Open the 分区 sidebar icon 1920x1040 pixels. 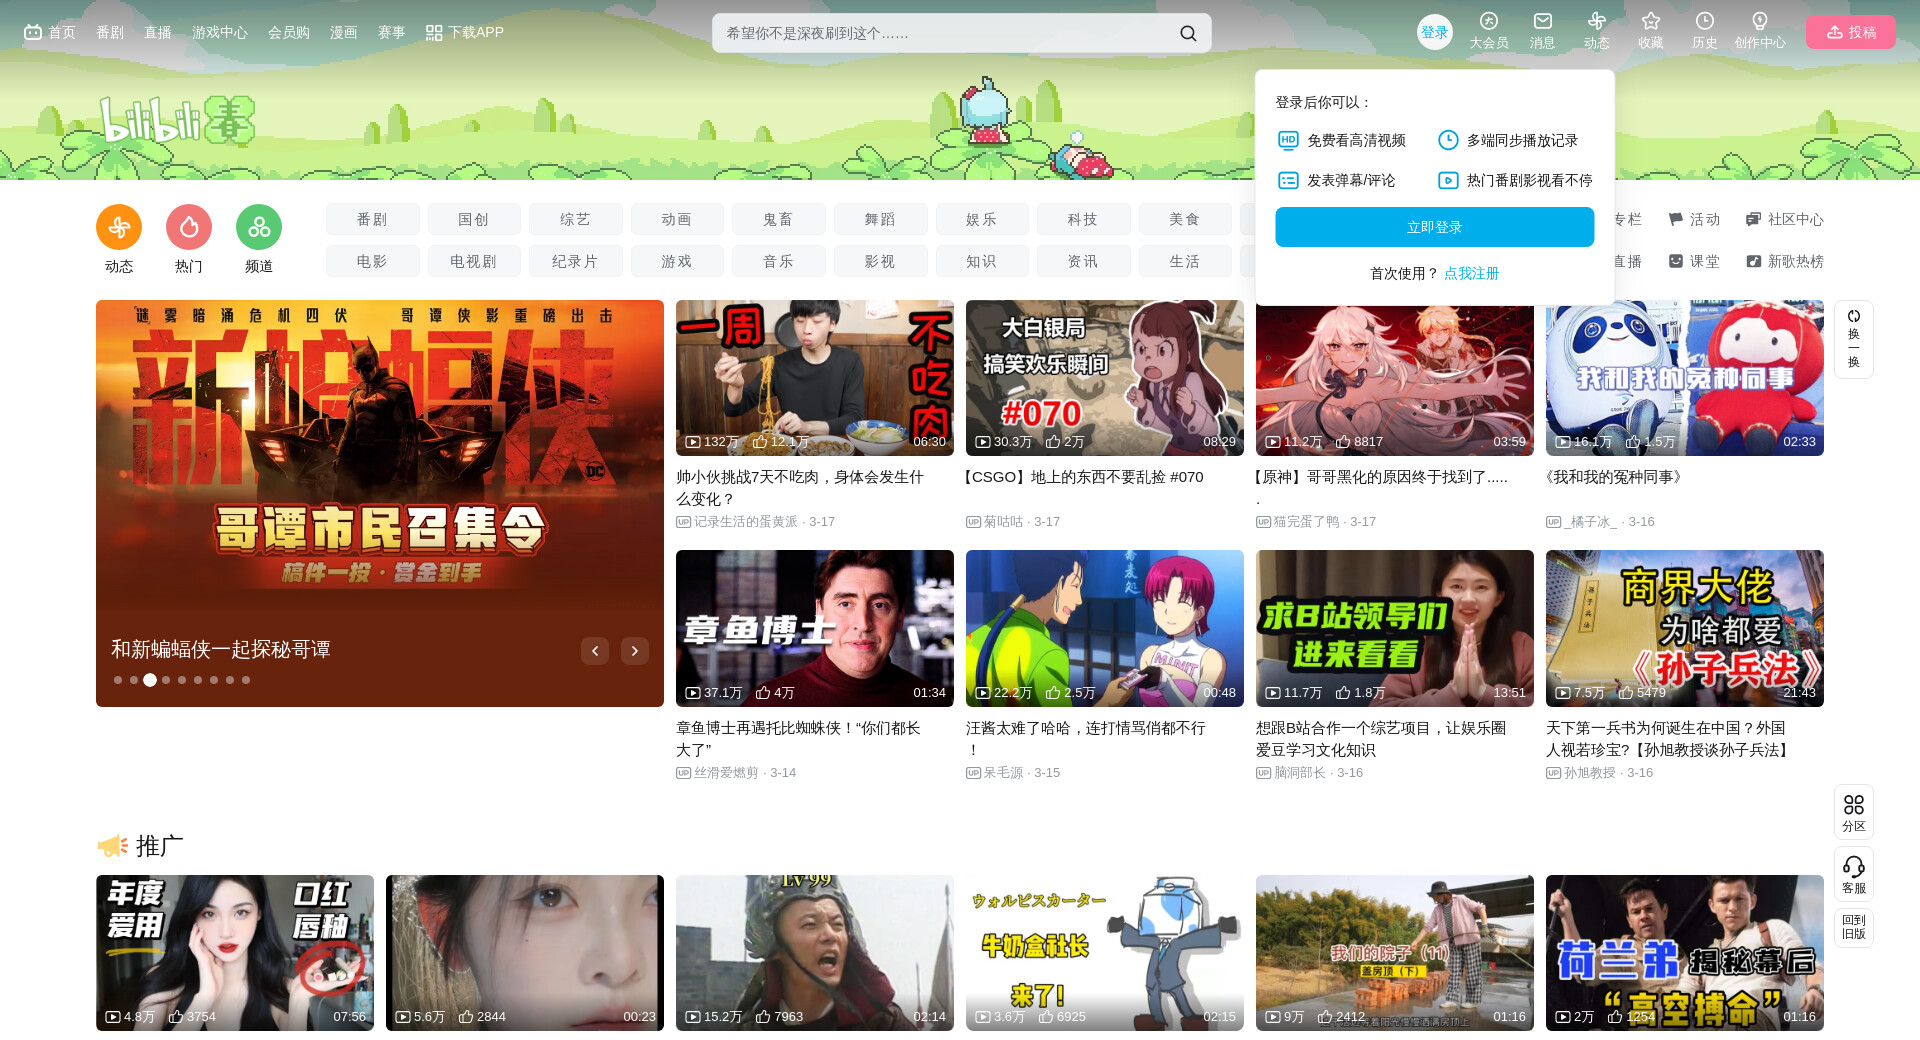coord(1854,805)
